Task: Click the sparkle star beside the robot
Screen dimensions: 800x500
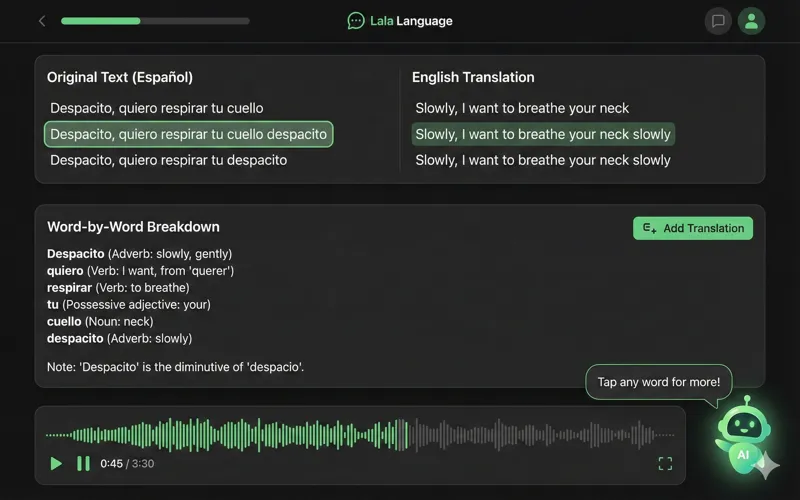Action: coord(766,465)
